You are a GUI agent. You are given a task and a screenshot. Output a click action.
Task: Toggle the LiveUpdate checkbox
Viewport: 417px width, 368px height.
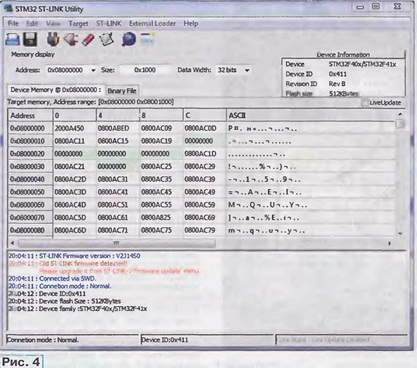pyautogui.click(x=365, y=103)
